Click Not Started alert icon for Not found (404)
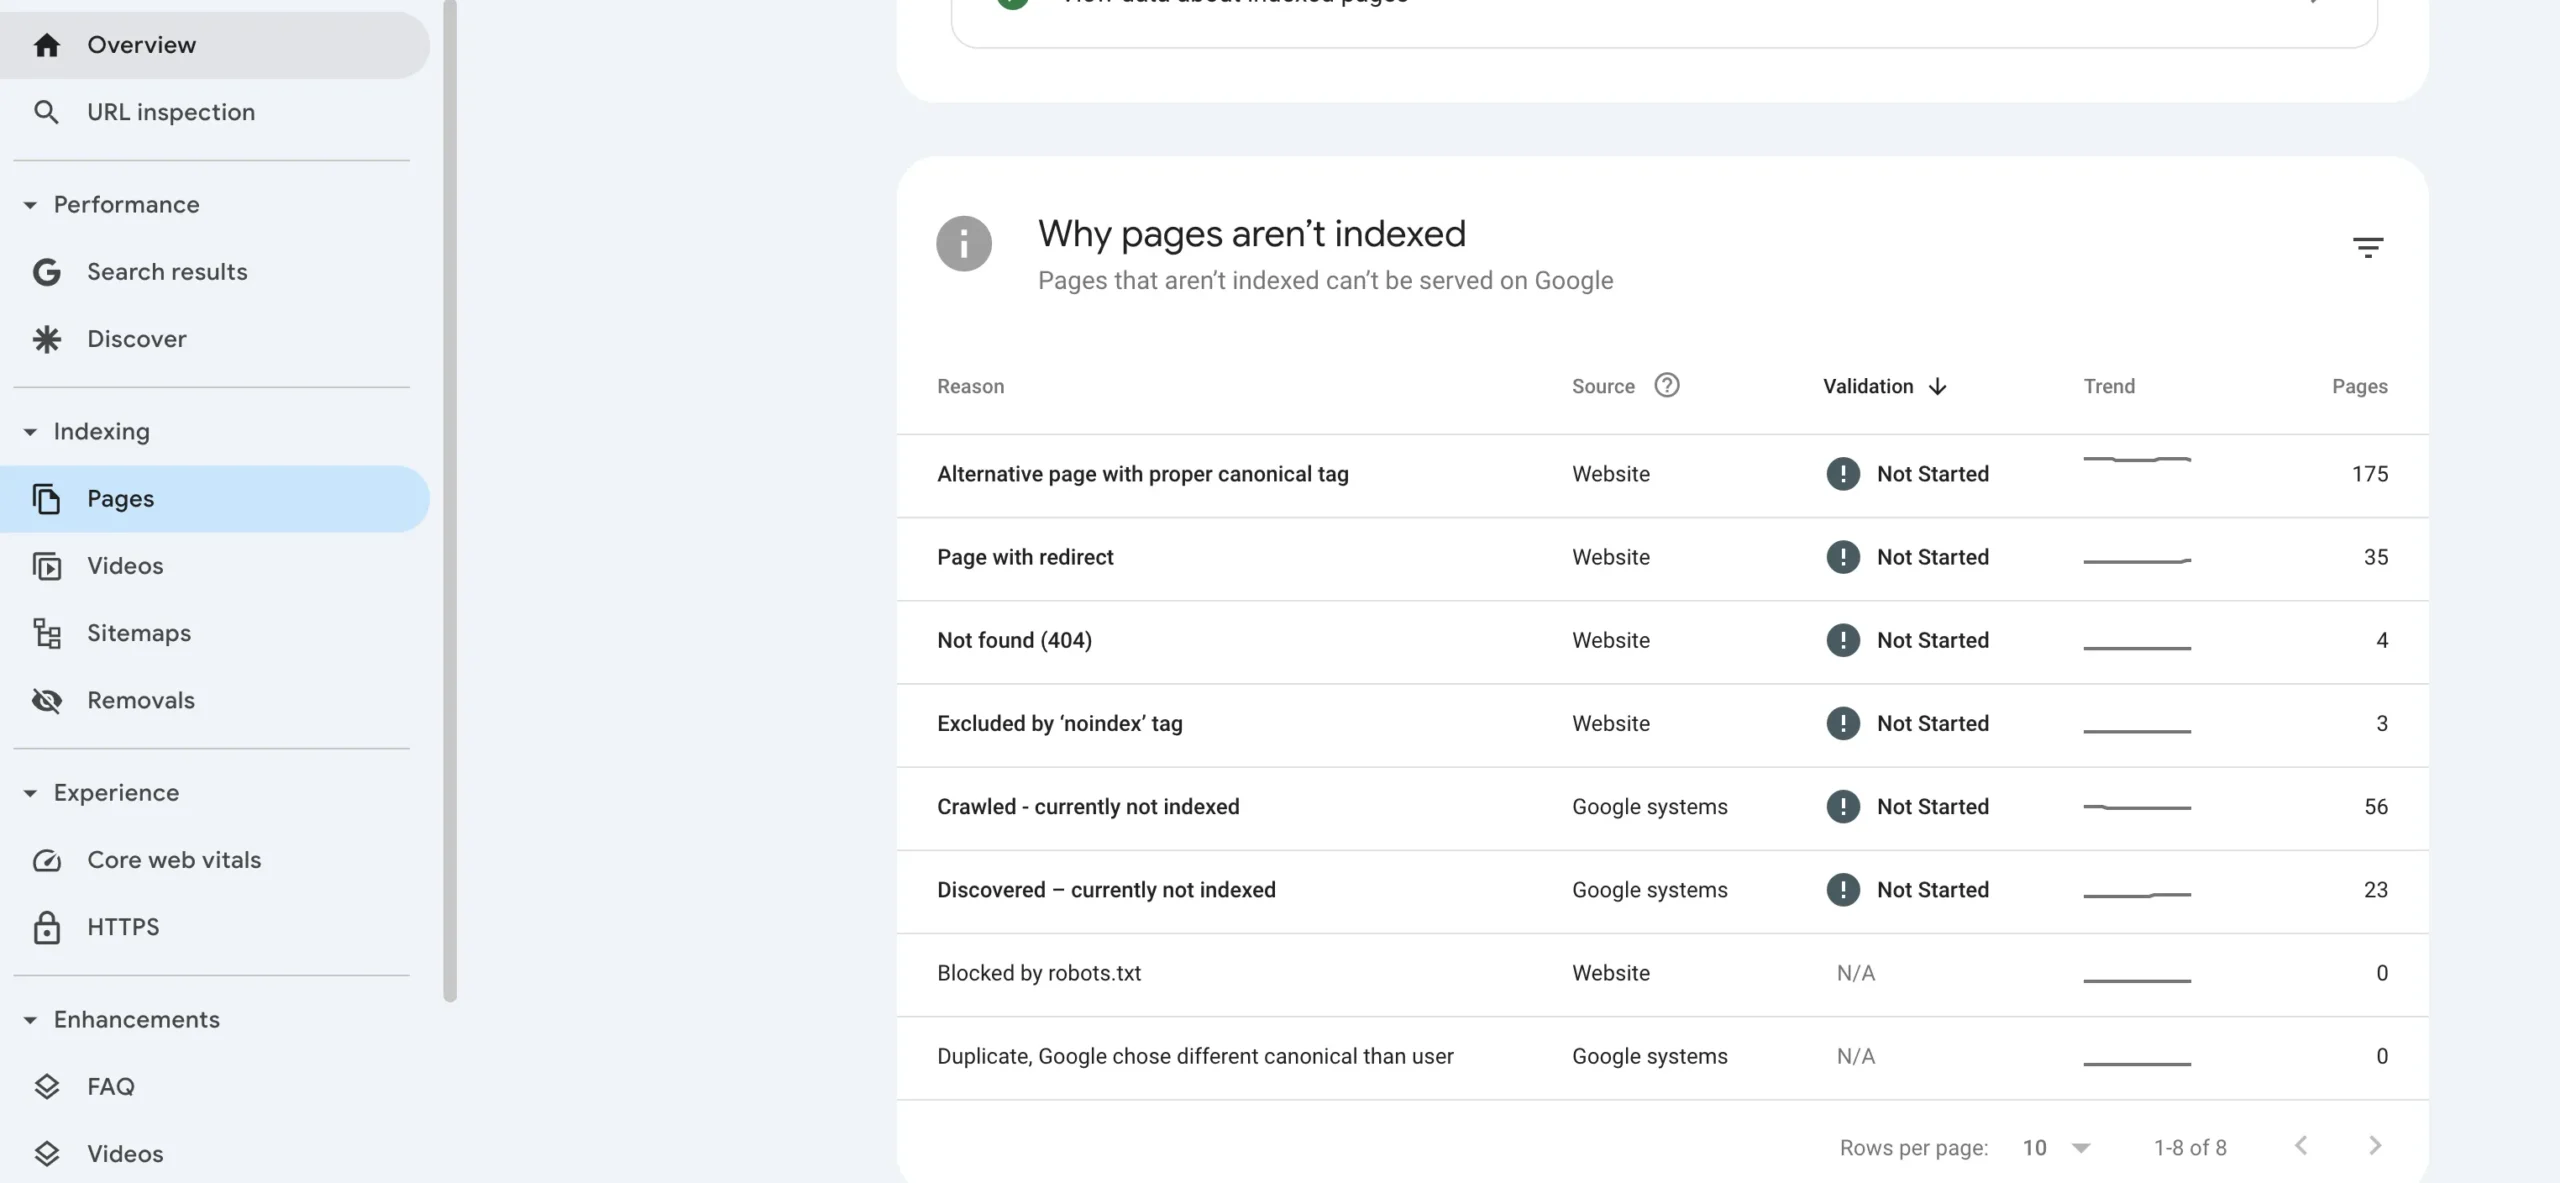The height and width of the screenshot is (1183, 2560). pos(1842,640)
